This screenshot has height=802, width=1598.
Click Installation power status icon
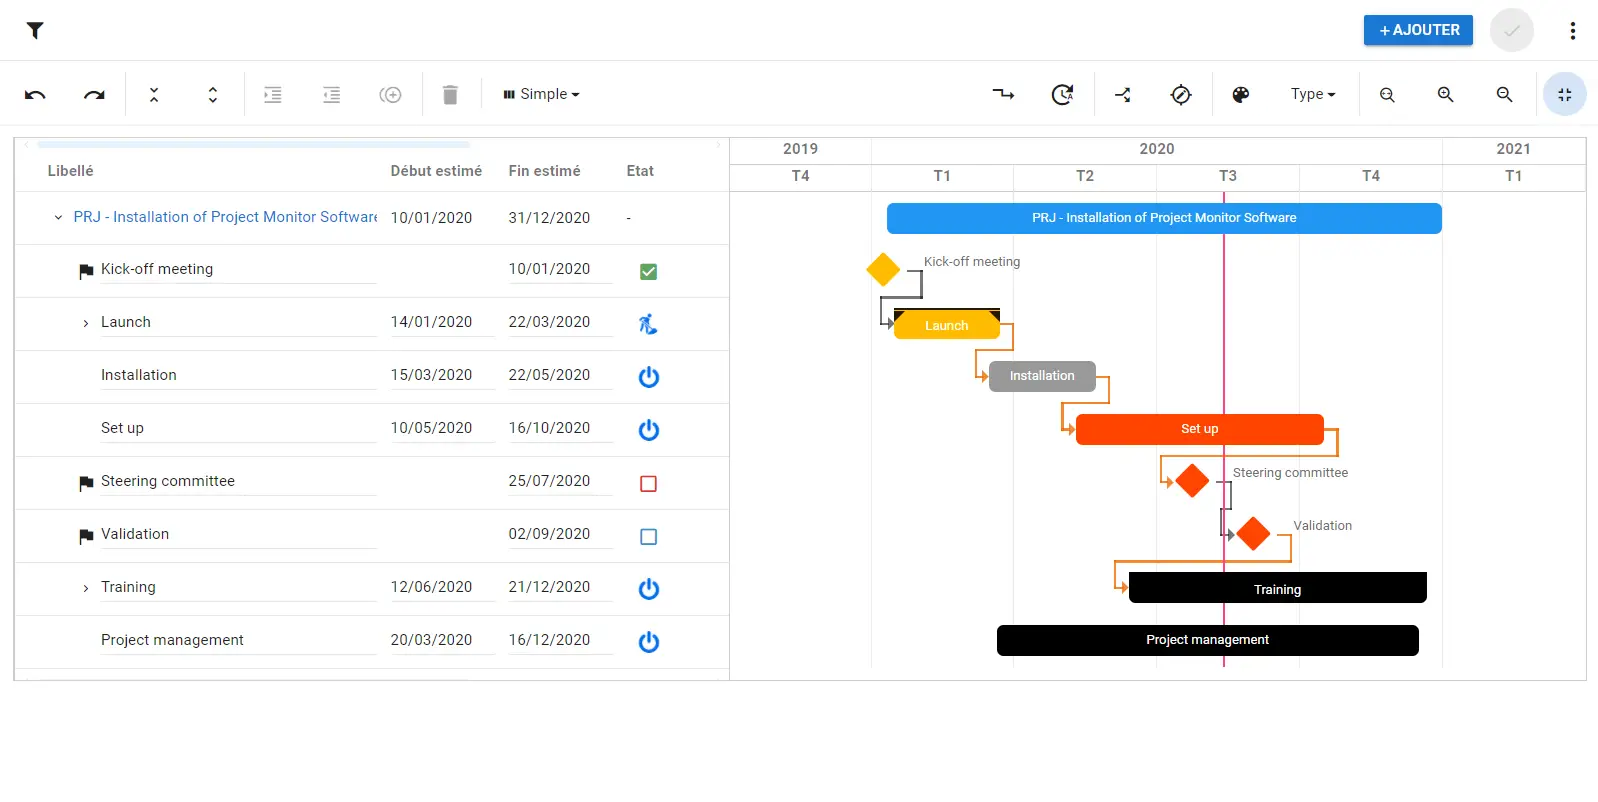[649, 376]
